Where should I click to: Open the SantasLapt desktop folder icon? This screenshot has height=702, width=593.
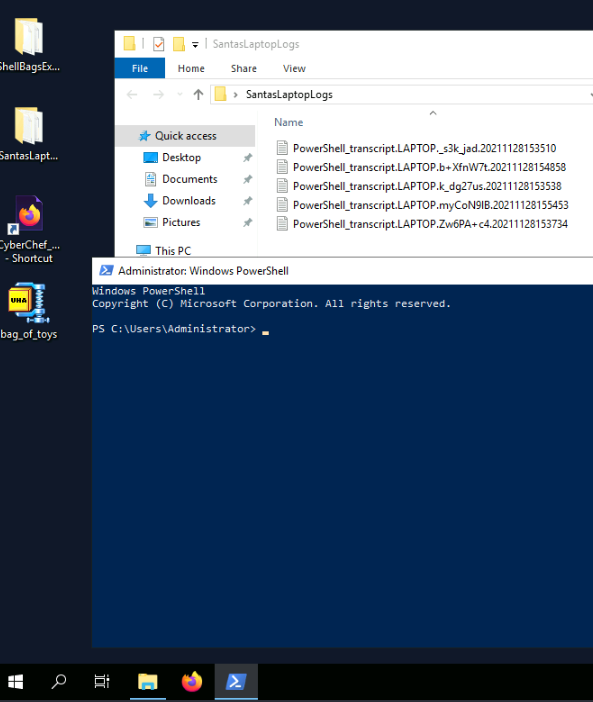pyautogui.click(x=29, y=133)
